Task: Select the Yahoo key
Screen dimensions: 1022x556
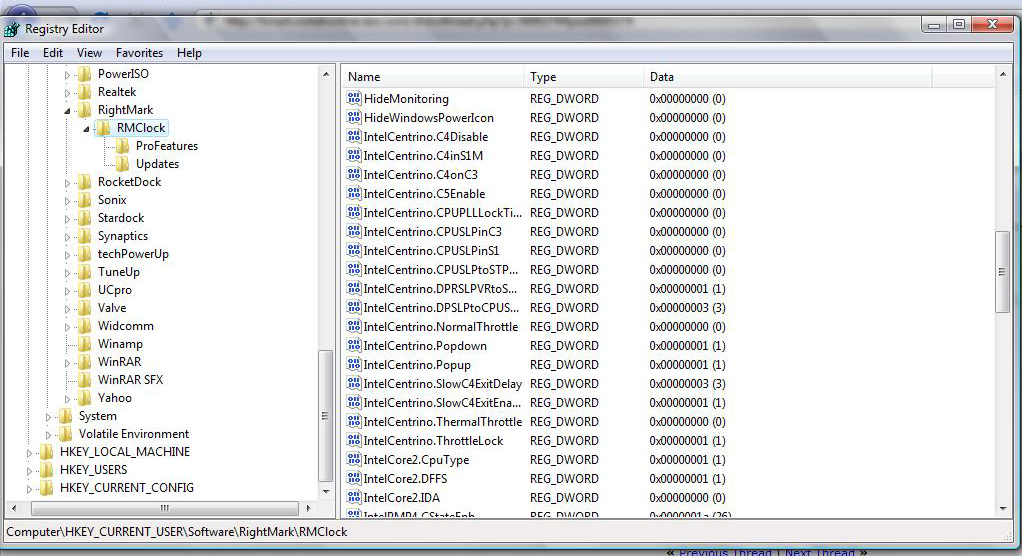Action: 115,398
